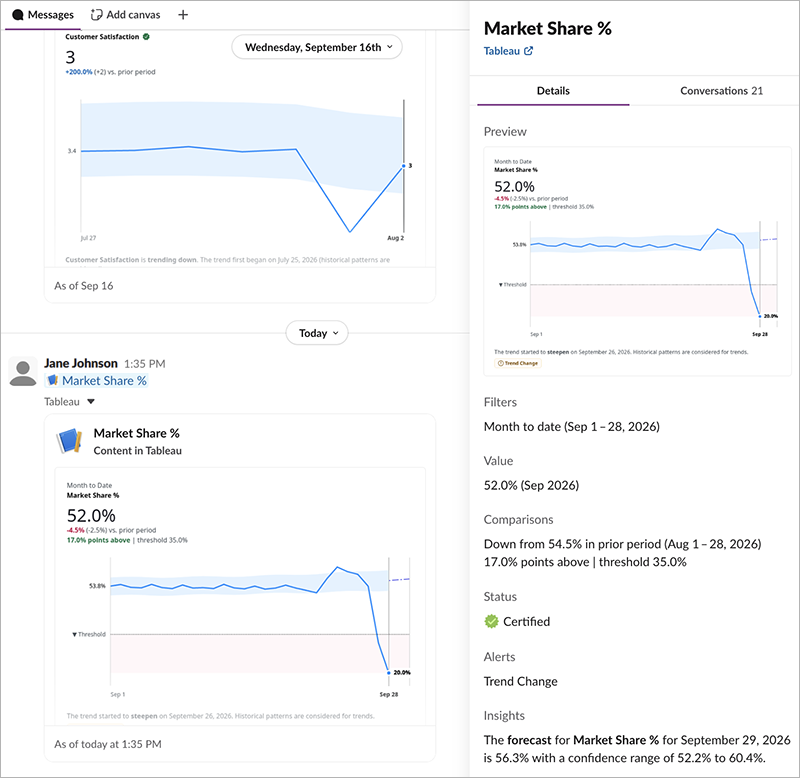Click the external link icon next to Tableau
The width and height of the screenshot is (800, 778).
(x=529, y=51)
